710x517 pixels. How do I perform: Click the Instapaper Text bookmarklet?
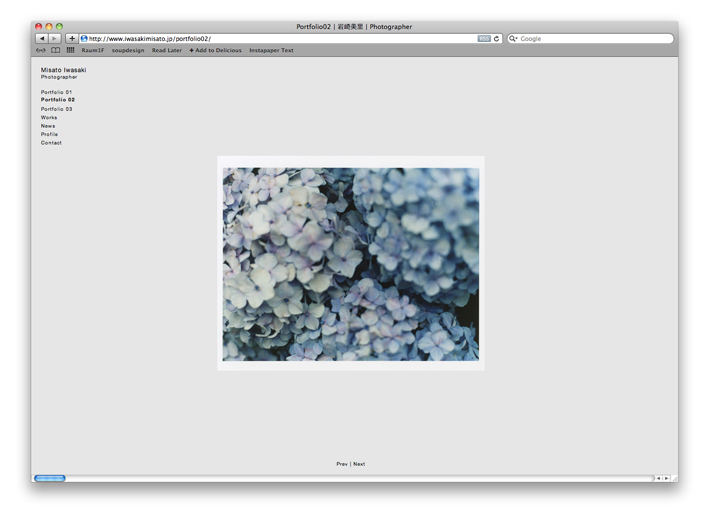pos(271,50)
